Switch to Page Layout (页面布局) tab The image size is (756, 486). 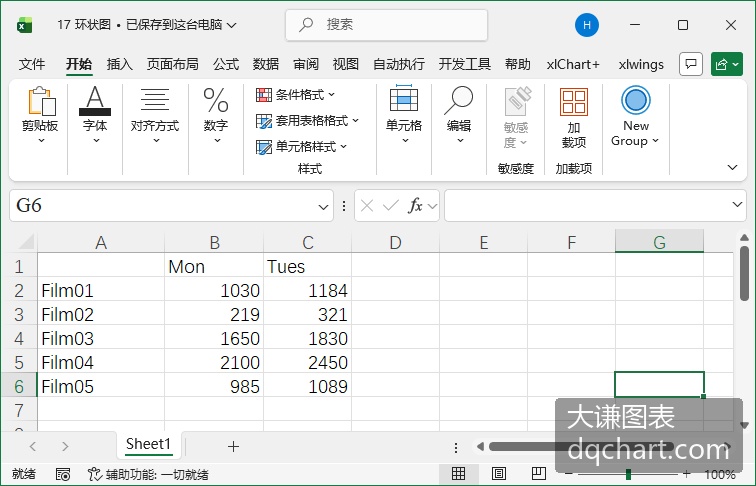[173, 64]
